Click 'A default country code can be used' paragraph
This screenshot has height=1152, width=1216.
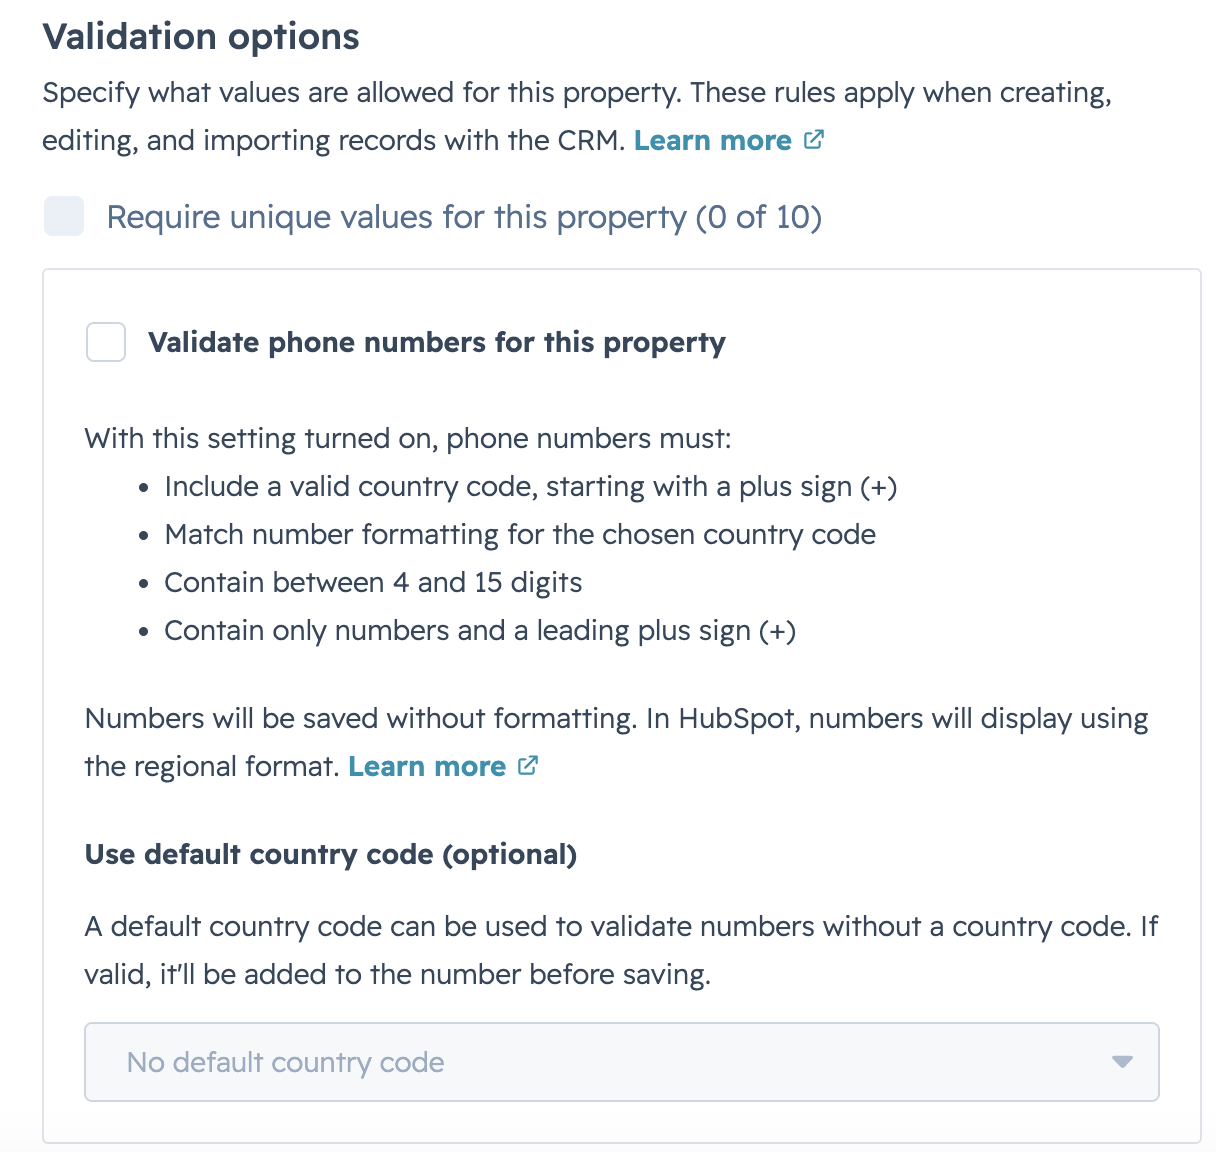(x=621, y=950)
